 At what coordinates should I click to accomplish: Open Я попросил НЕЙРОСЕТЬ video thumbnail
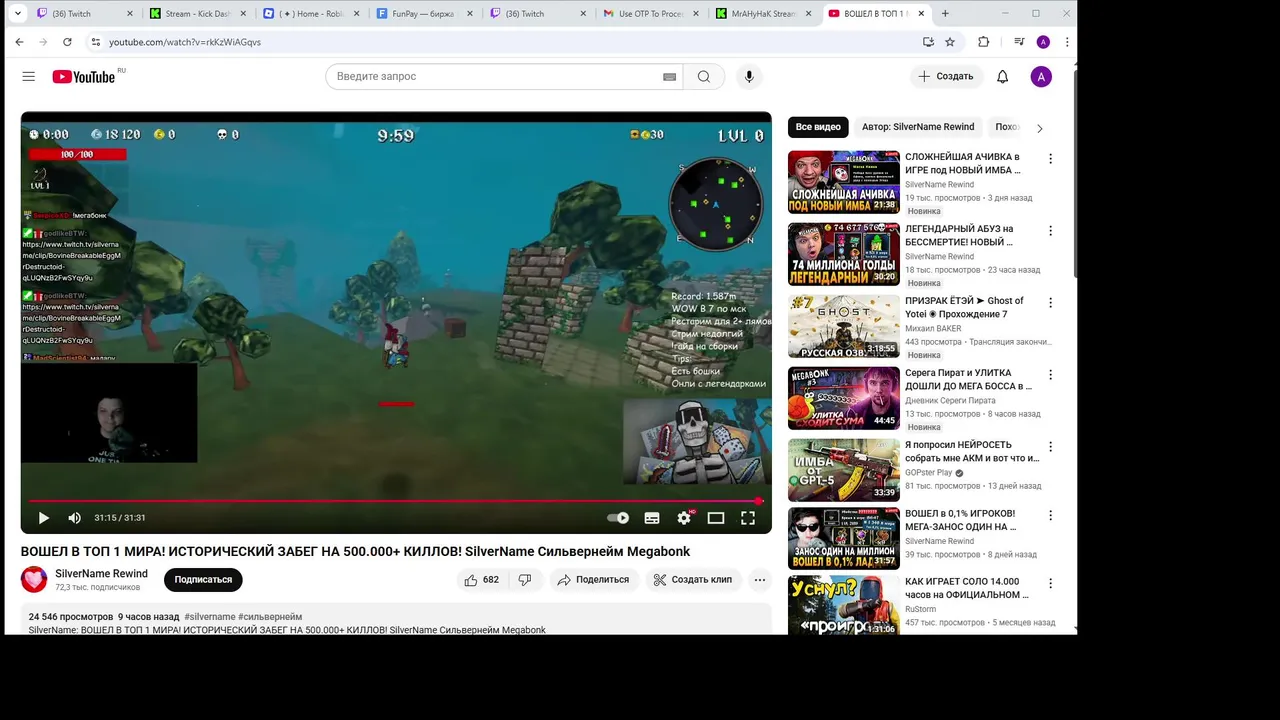(x=844, y=470)
